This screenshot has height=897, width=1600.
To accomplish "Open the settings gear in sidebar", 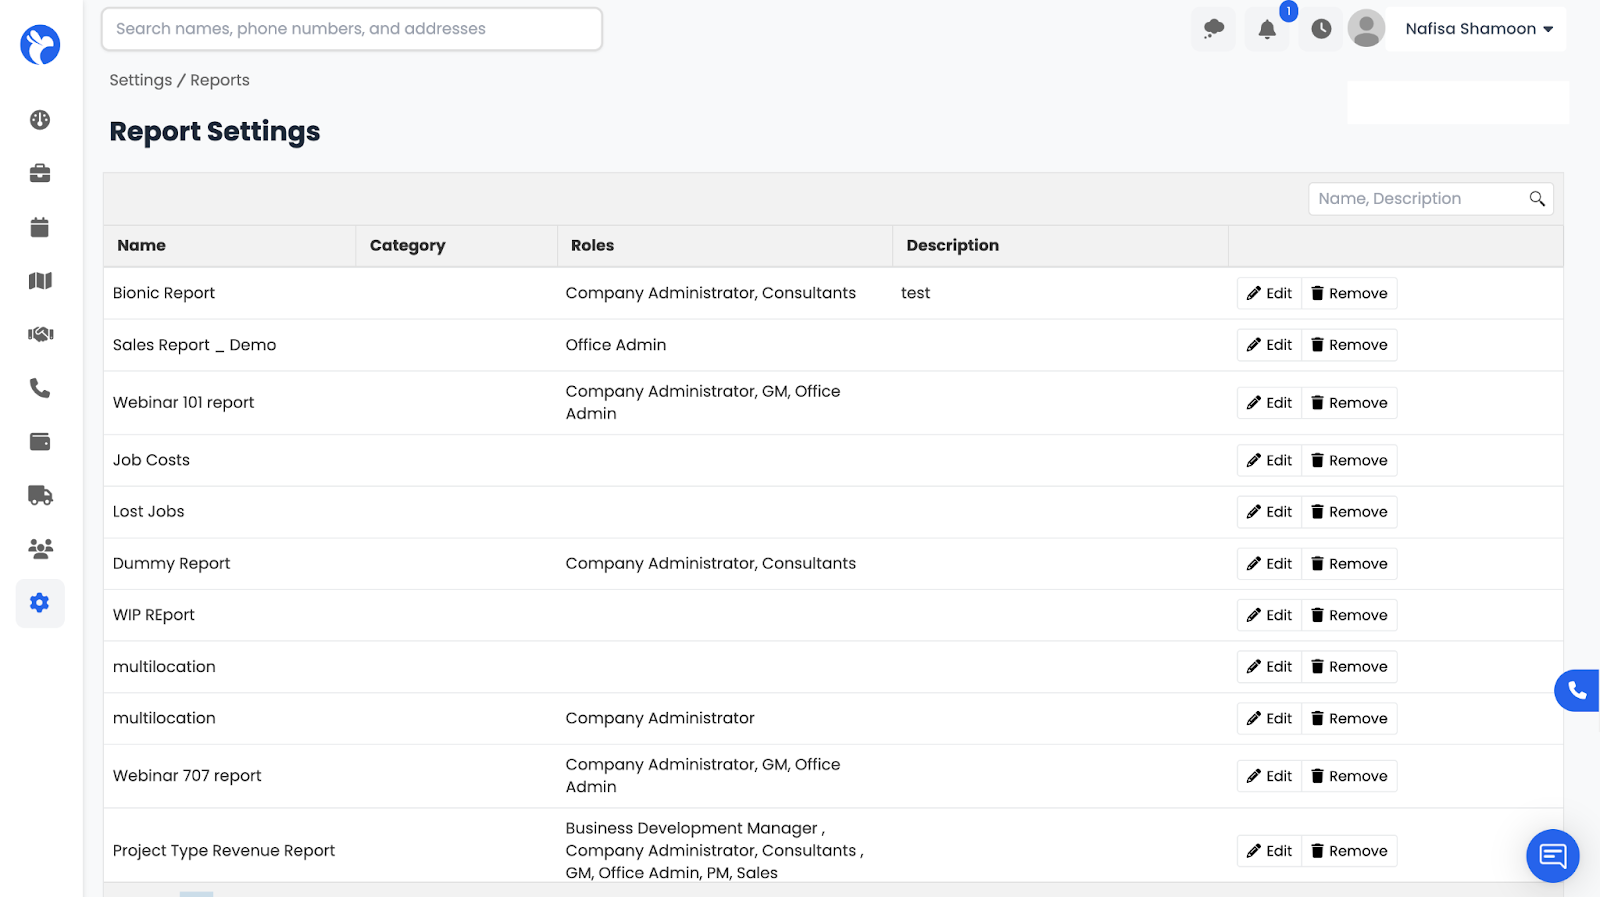I will tap(40, 603).
